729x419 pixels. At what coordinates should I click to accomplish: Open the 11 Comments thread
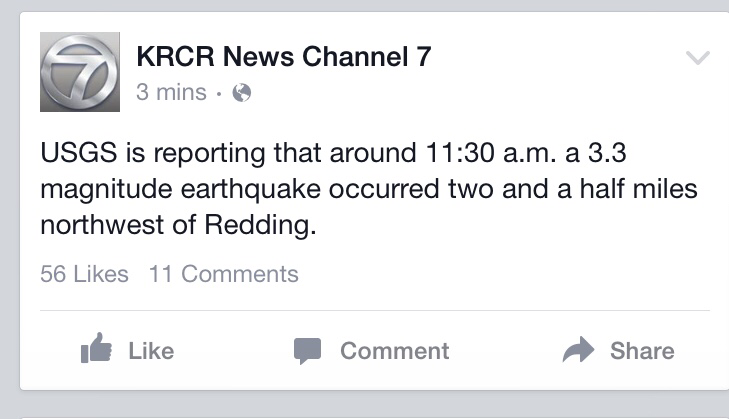click(223, 273)
